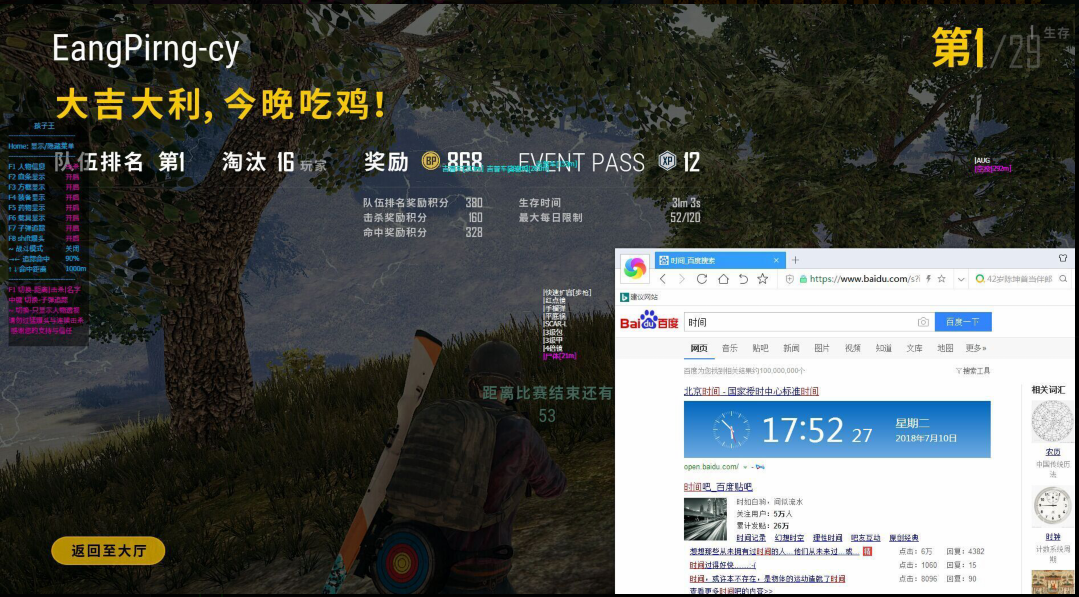Open the 农历 related term link
The image size is (1079, 597).
tap(1053, 453)
